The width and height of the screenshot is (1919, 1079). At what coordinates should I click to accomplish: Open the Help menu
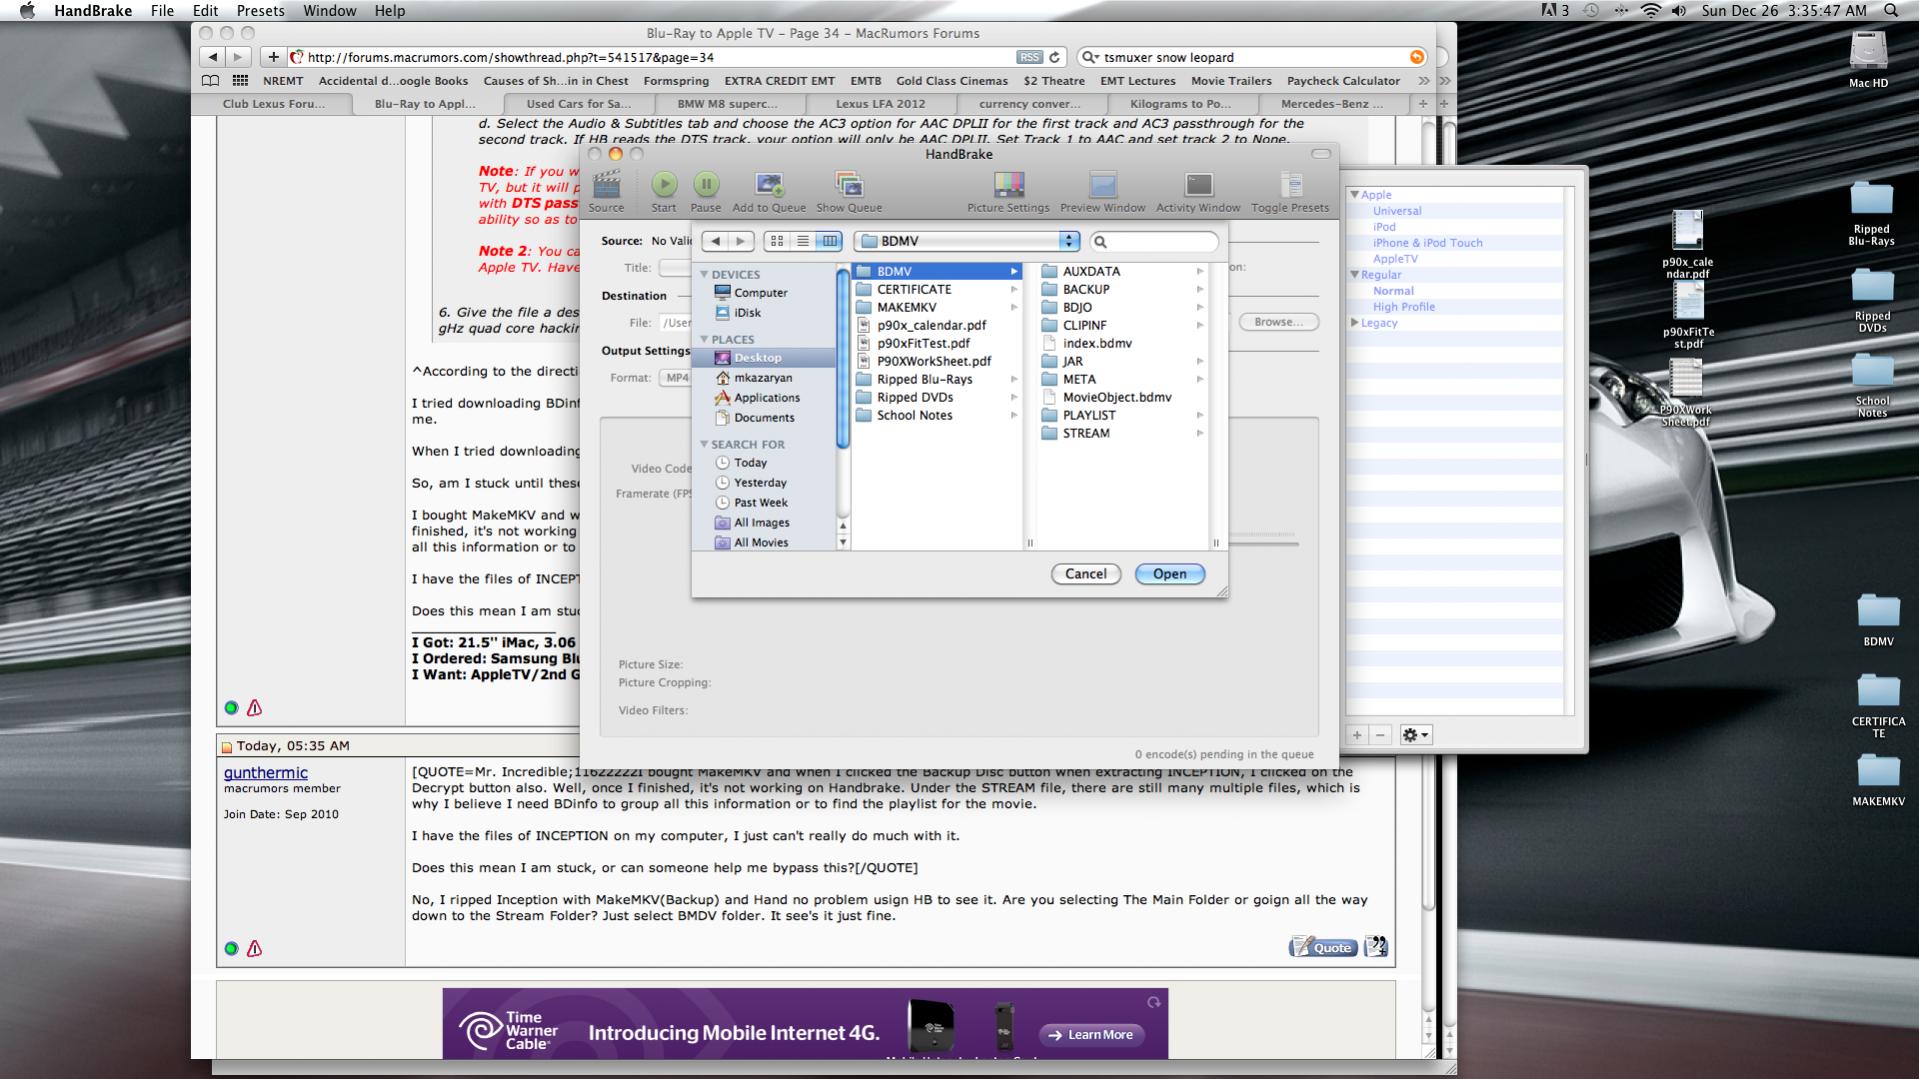(x=390, y=10)
